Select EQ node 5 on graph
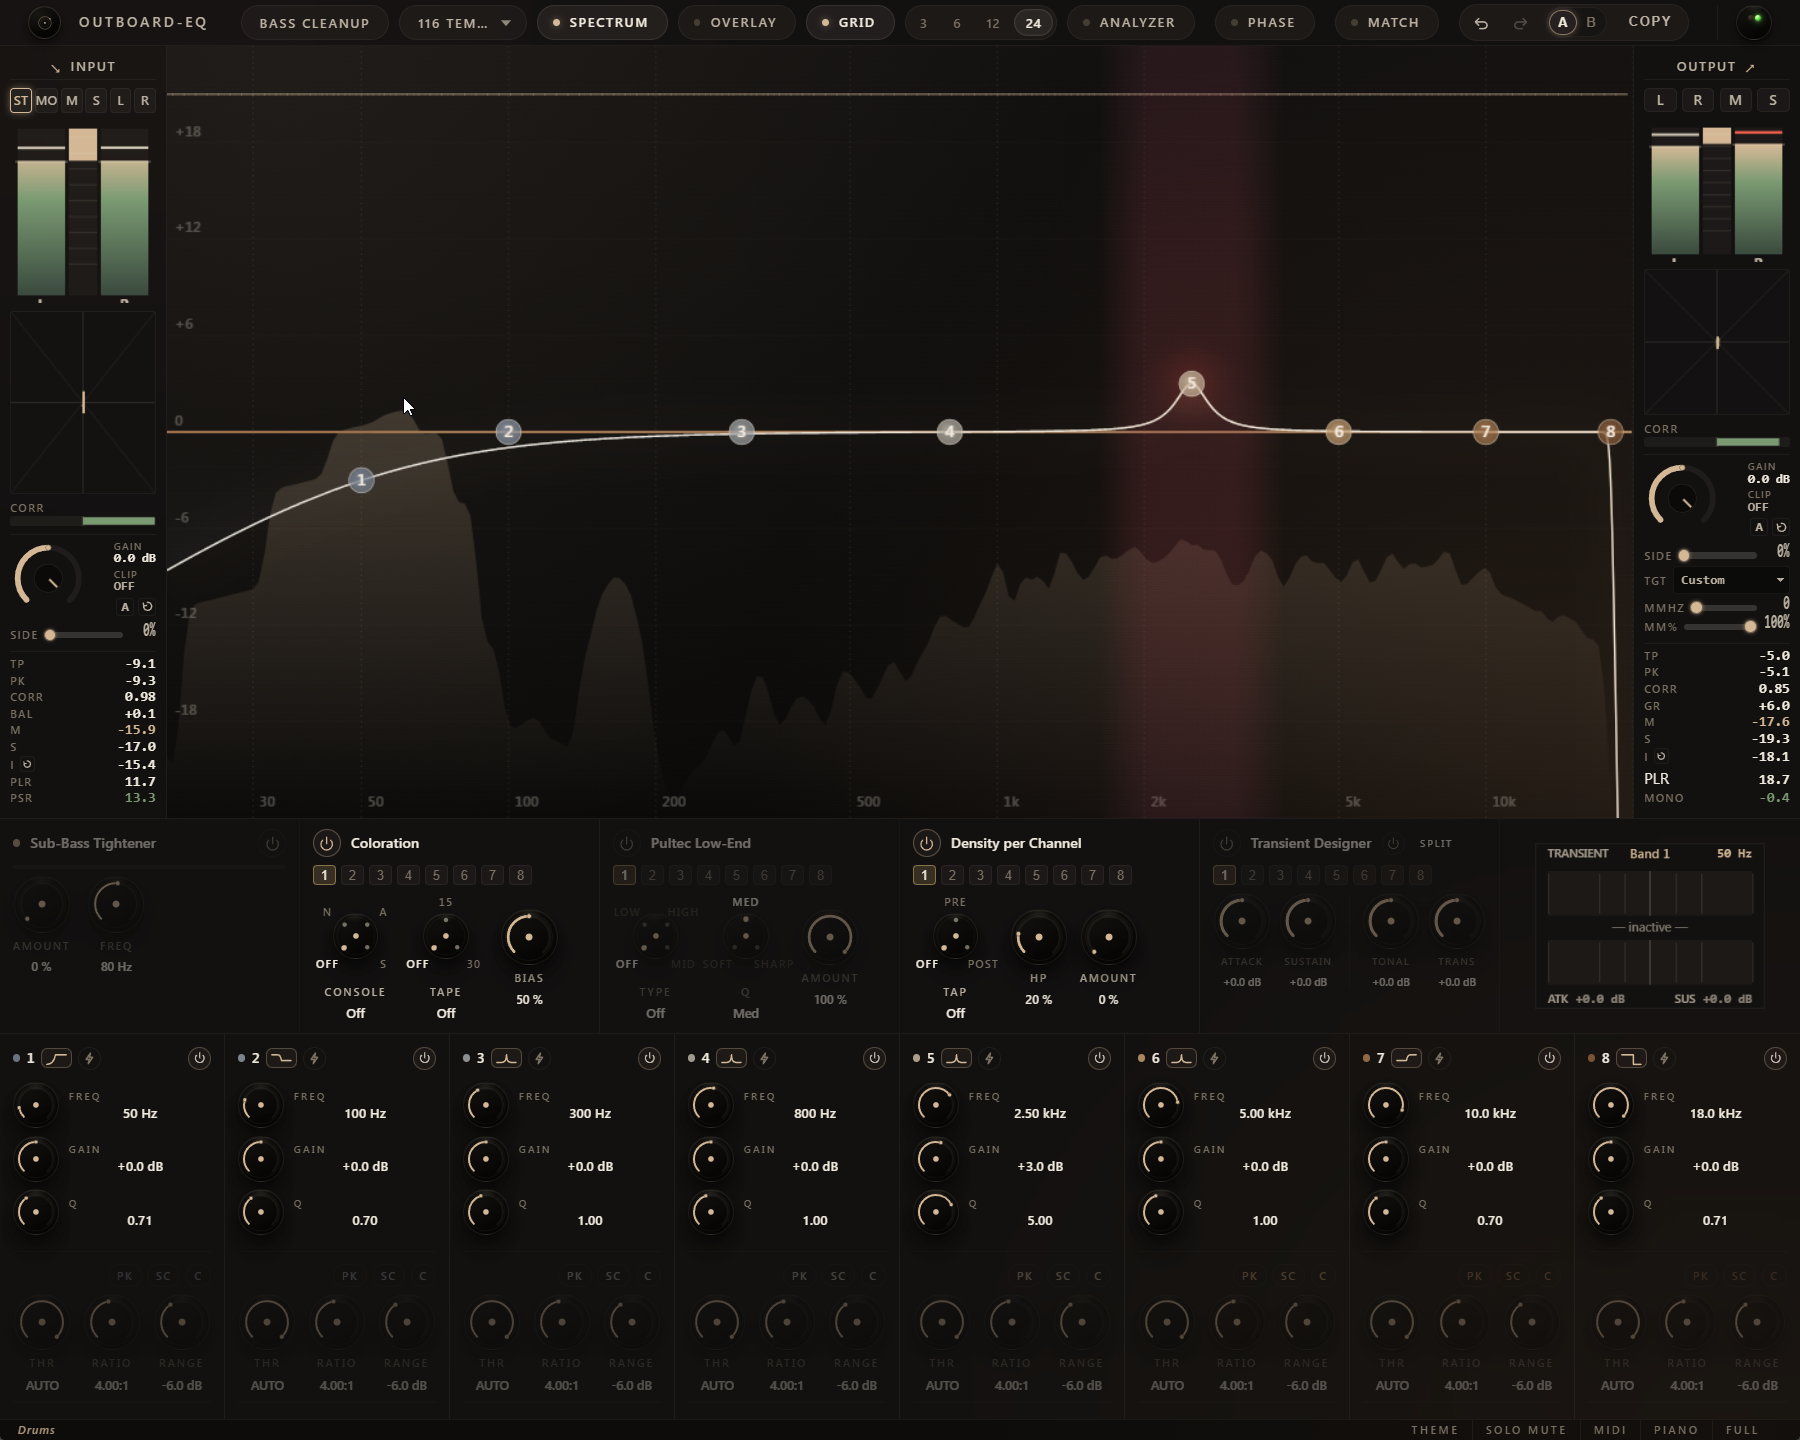Screen dimensions: 1800x1440 tap(1191, 383)
